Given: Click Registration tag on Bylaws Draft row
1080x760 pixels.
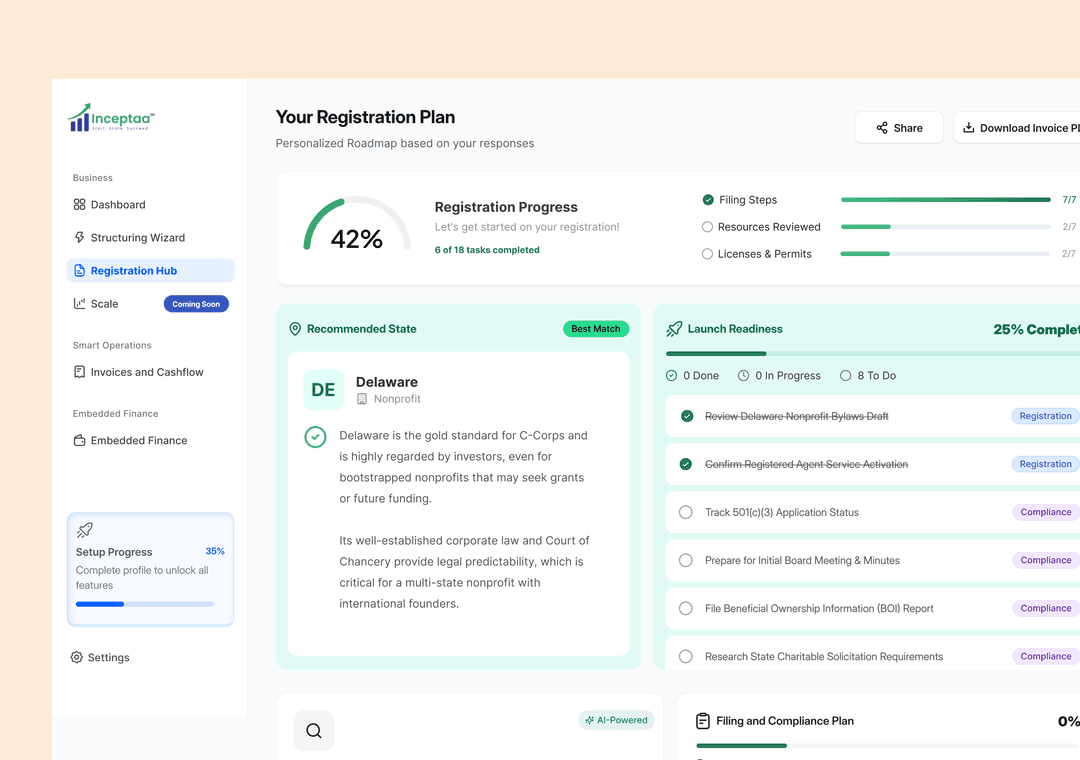Looking at the screenshot, I should point(1045,416).
